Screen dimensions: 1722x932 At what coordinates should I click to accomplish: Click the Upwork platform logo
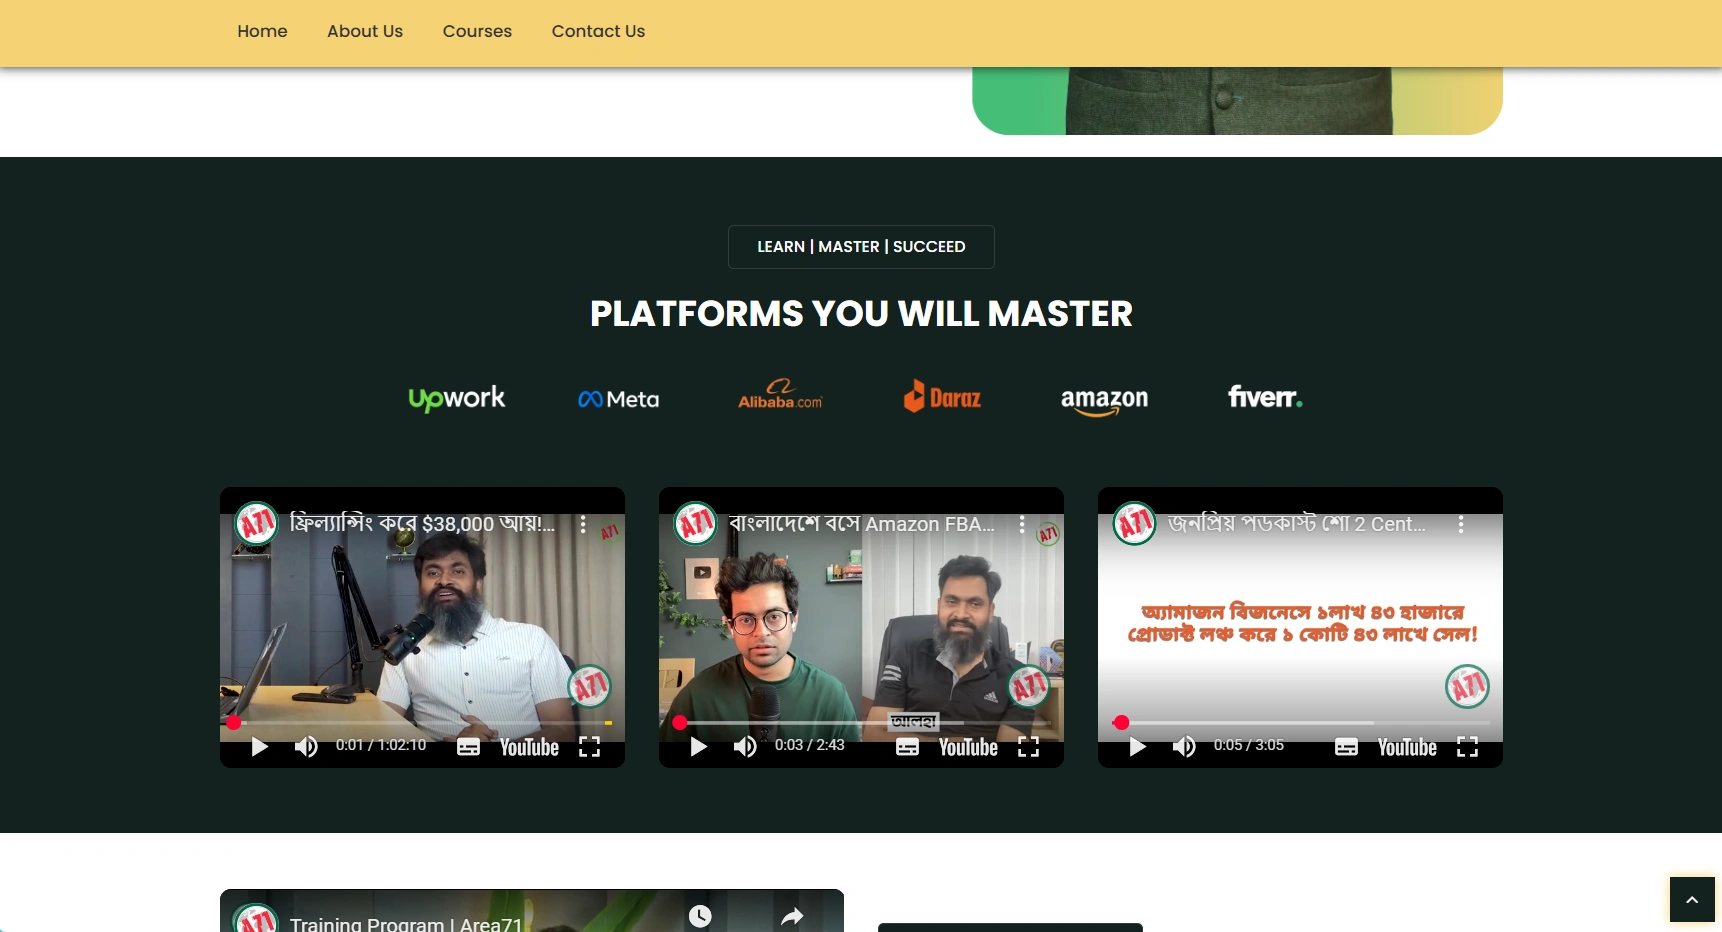pos(457,398)
